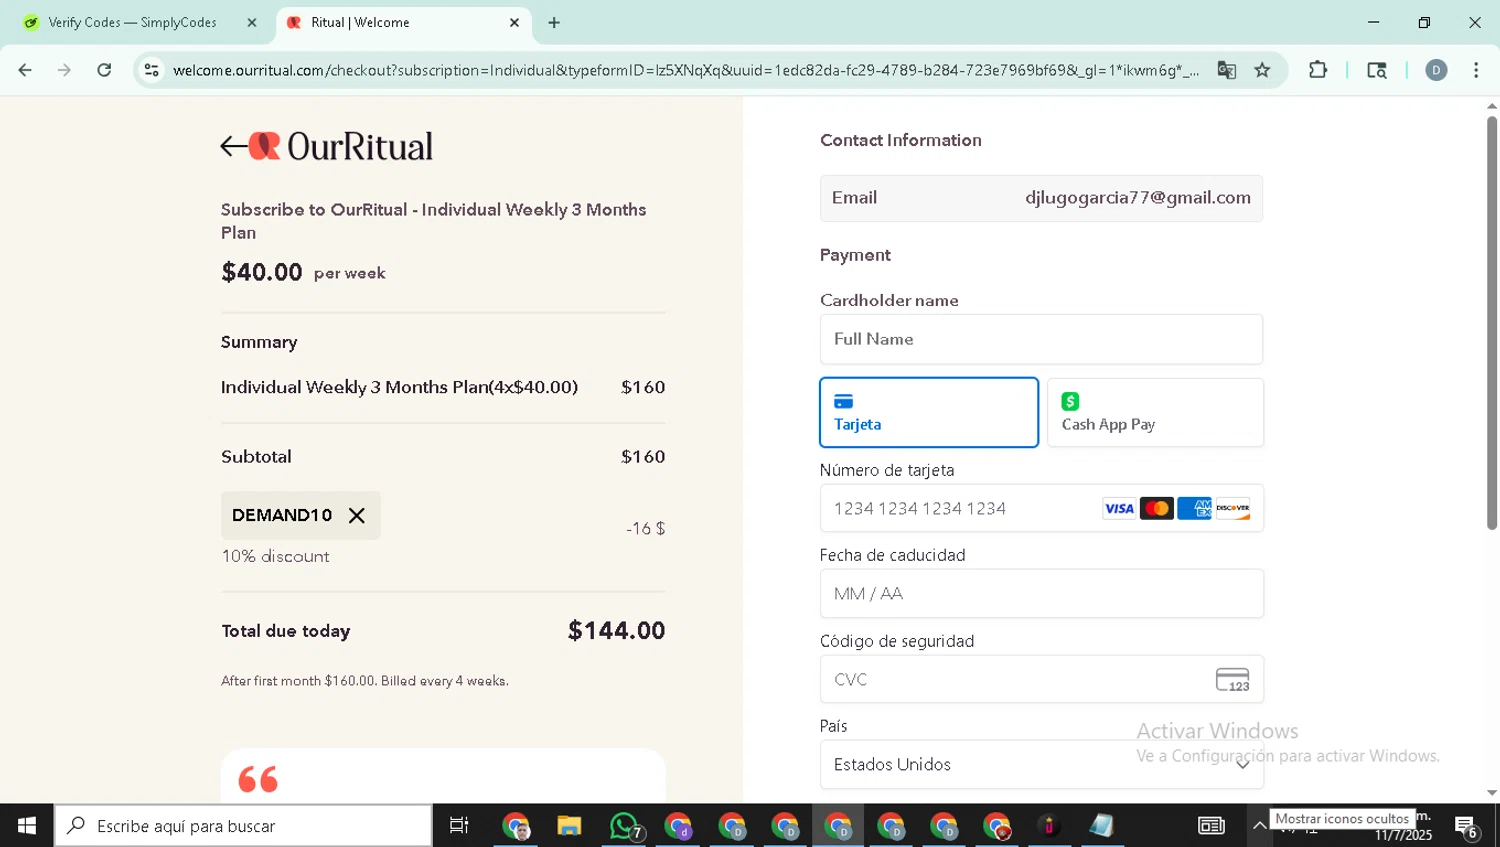Close the Verify Codes — SimplyCodes tab

tap(252, 22)
